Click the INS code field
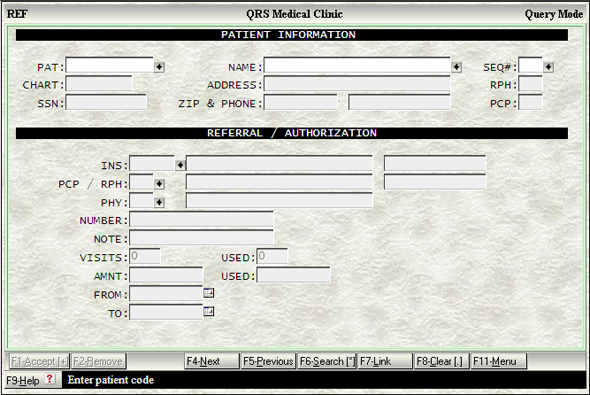The height and width of the screenshot is (395, 590). coord(152,164)
